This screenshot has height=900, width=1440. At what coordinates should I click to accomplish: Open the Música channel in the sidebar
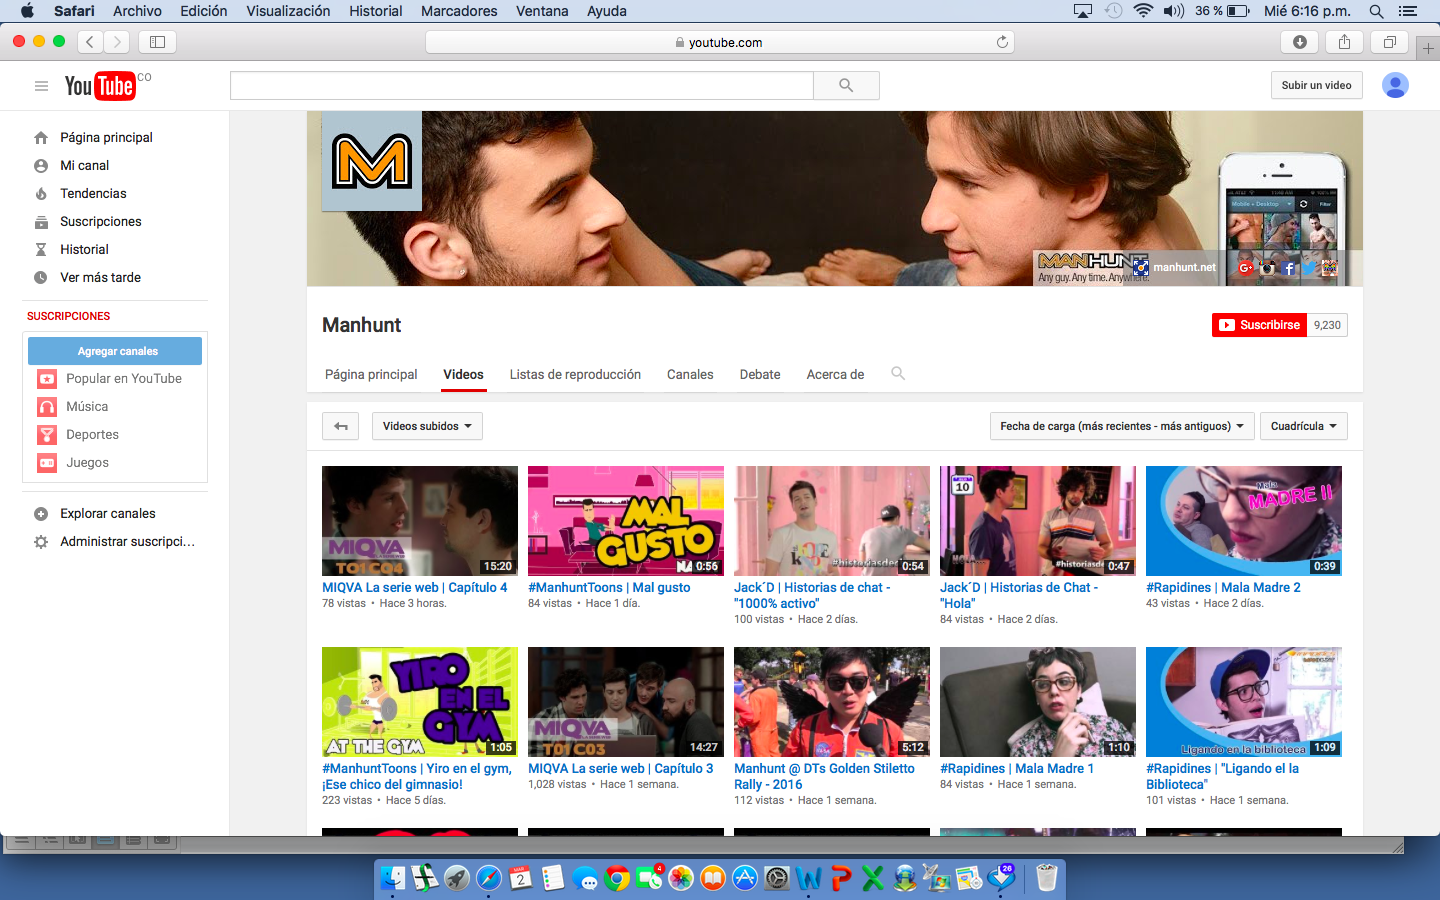87,406
